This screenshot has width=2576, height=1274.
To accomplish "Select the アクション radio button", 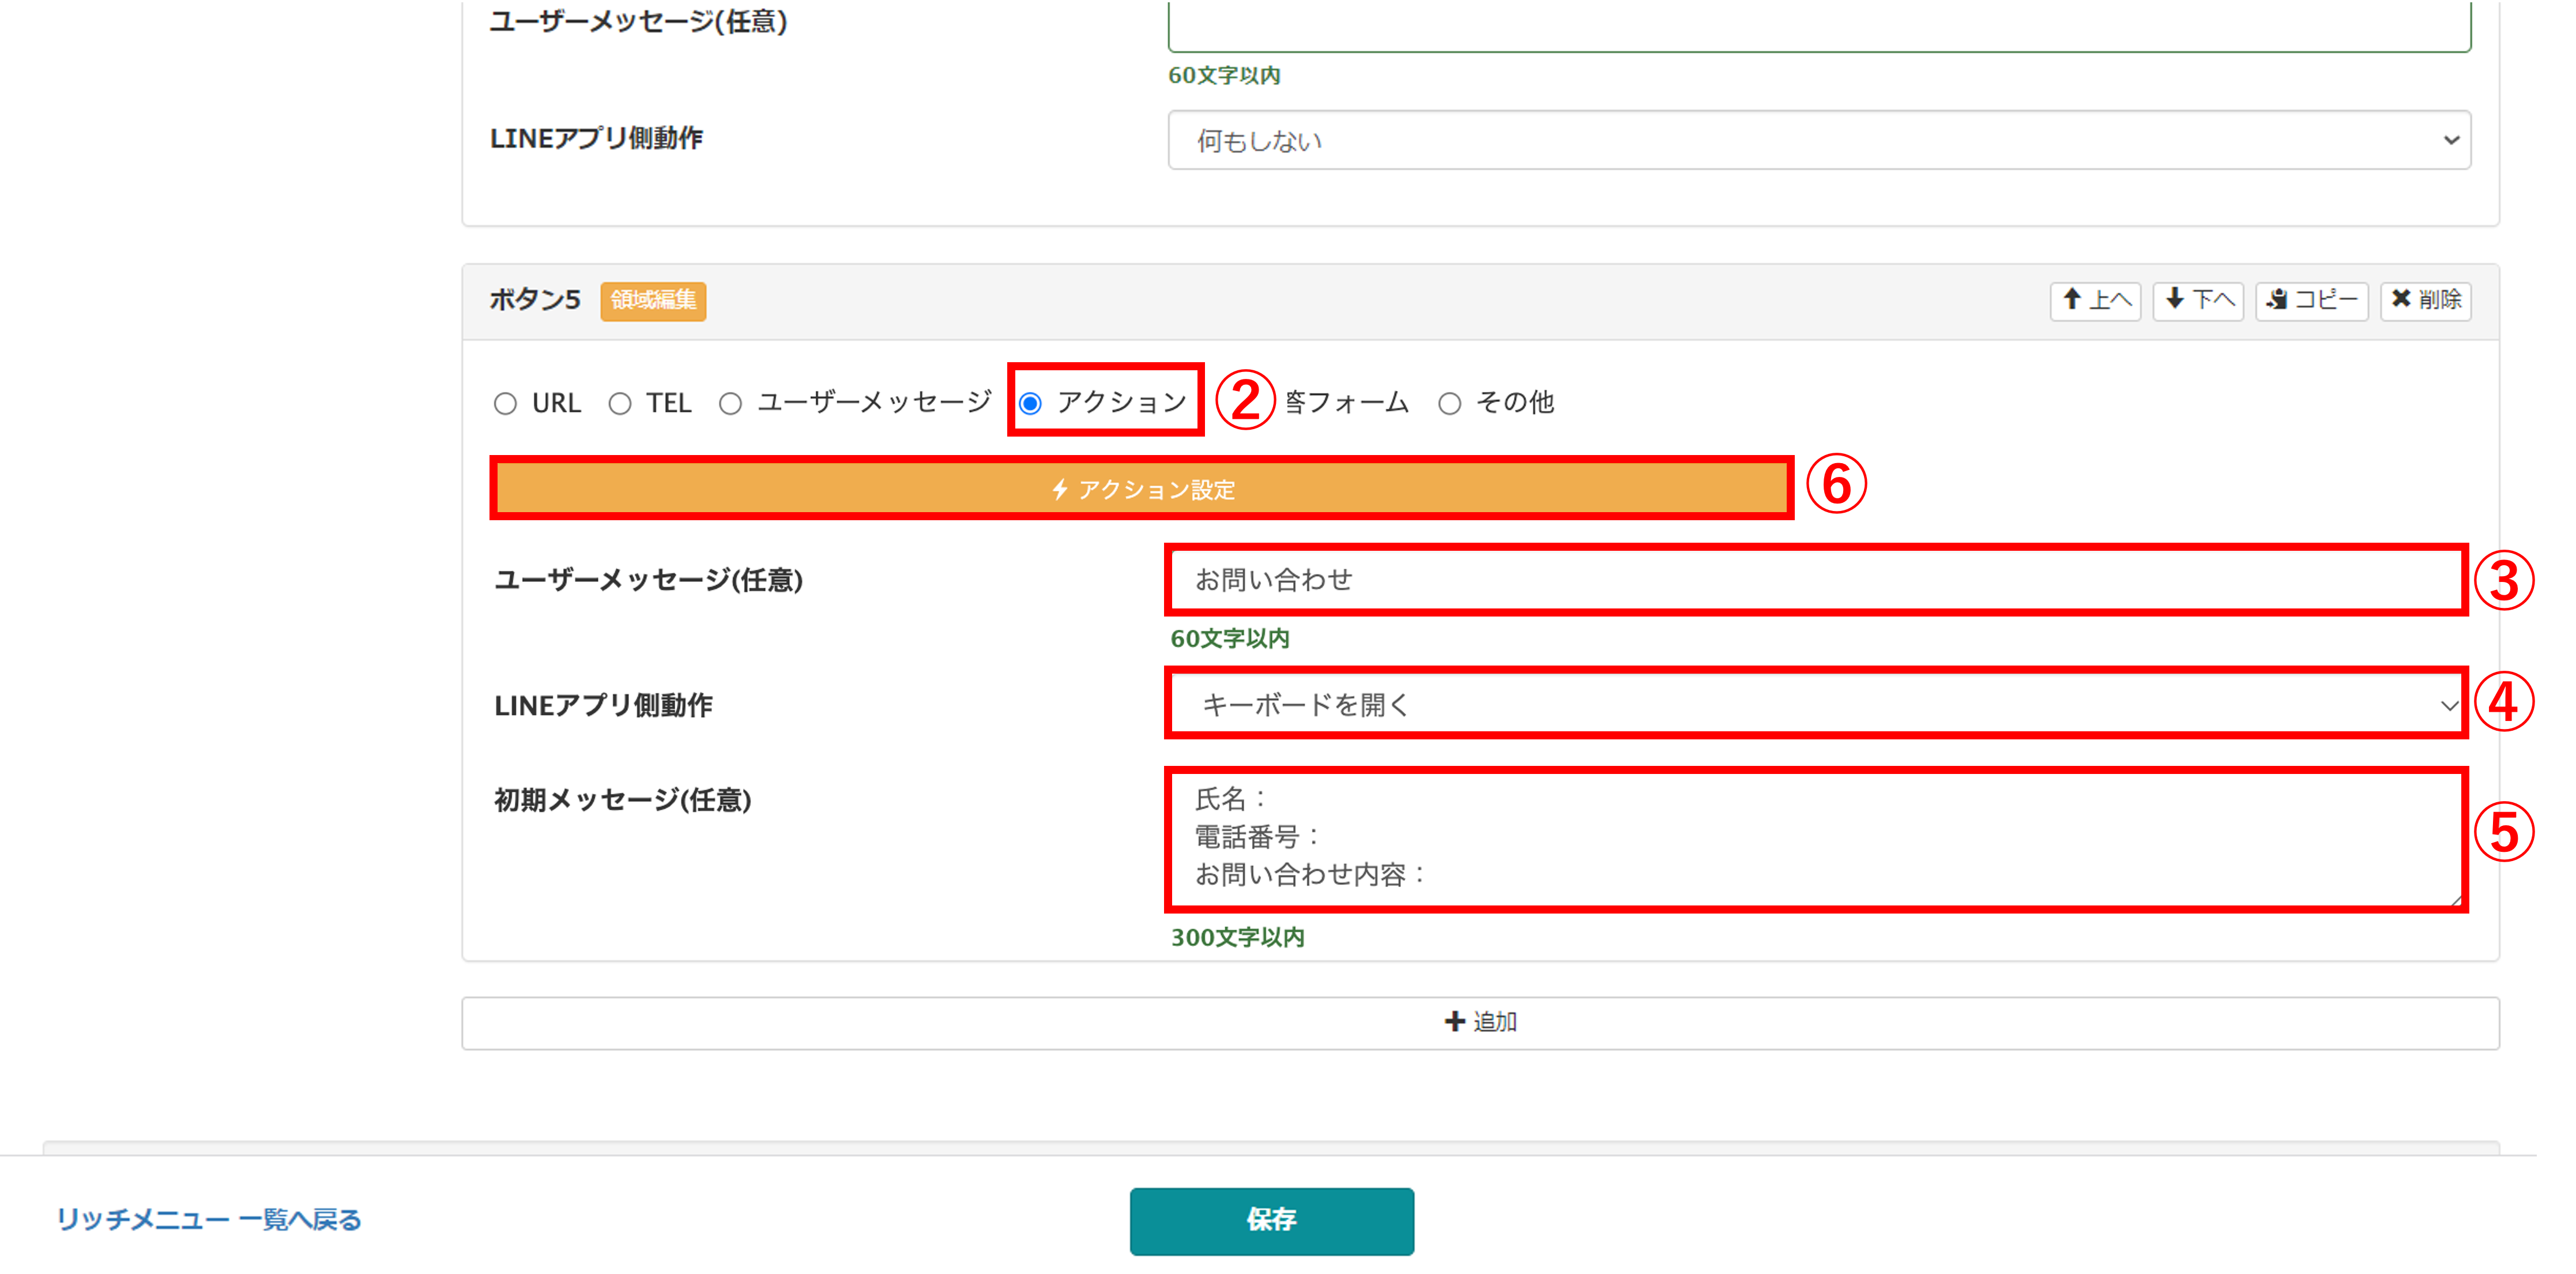I will [1031, 403].
